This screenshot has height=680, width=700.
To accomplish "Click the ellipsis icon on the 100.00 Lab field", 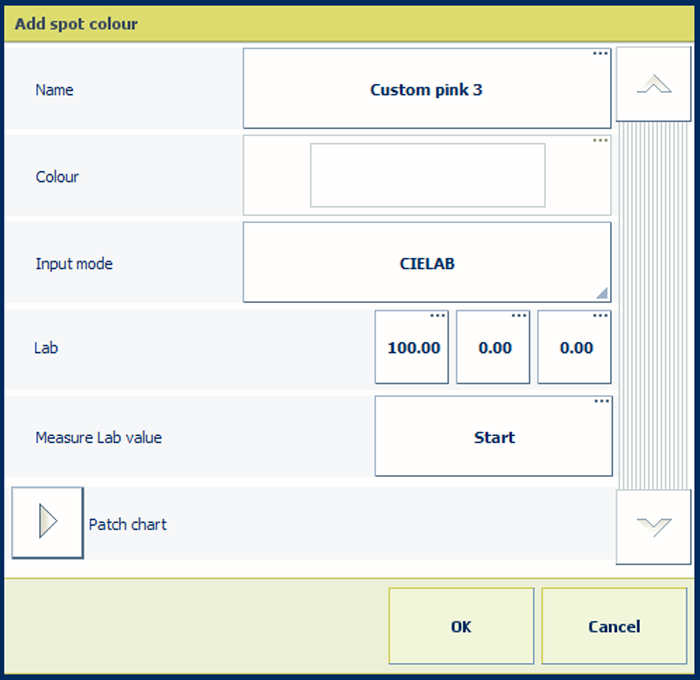I will (437, 316).
